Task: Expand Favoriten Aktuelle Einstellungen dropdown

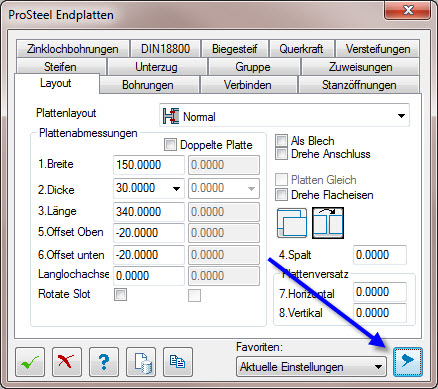Action: click(311, 367)
